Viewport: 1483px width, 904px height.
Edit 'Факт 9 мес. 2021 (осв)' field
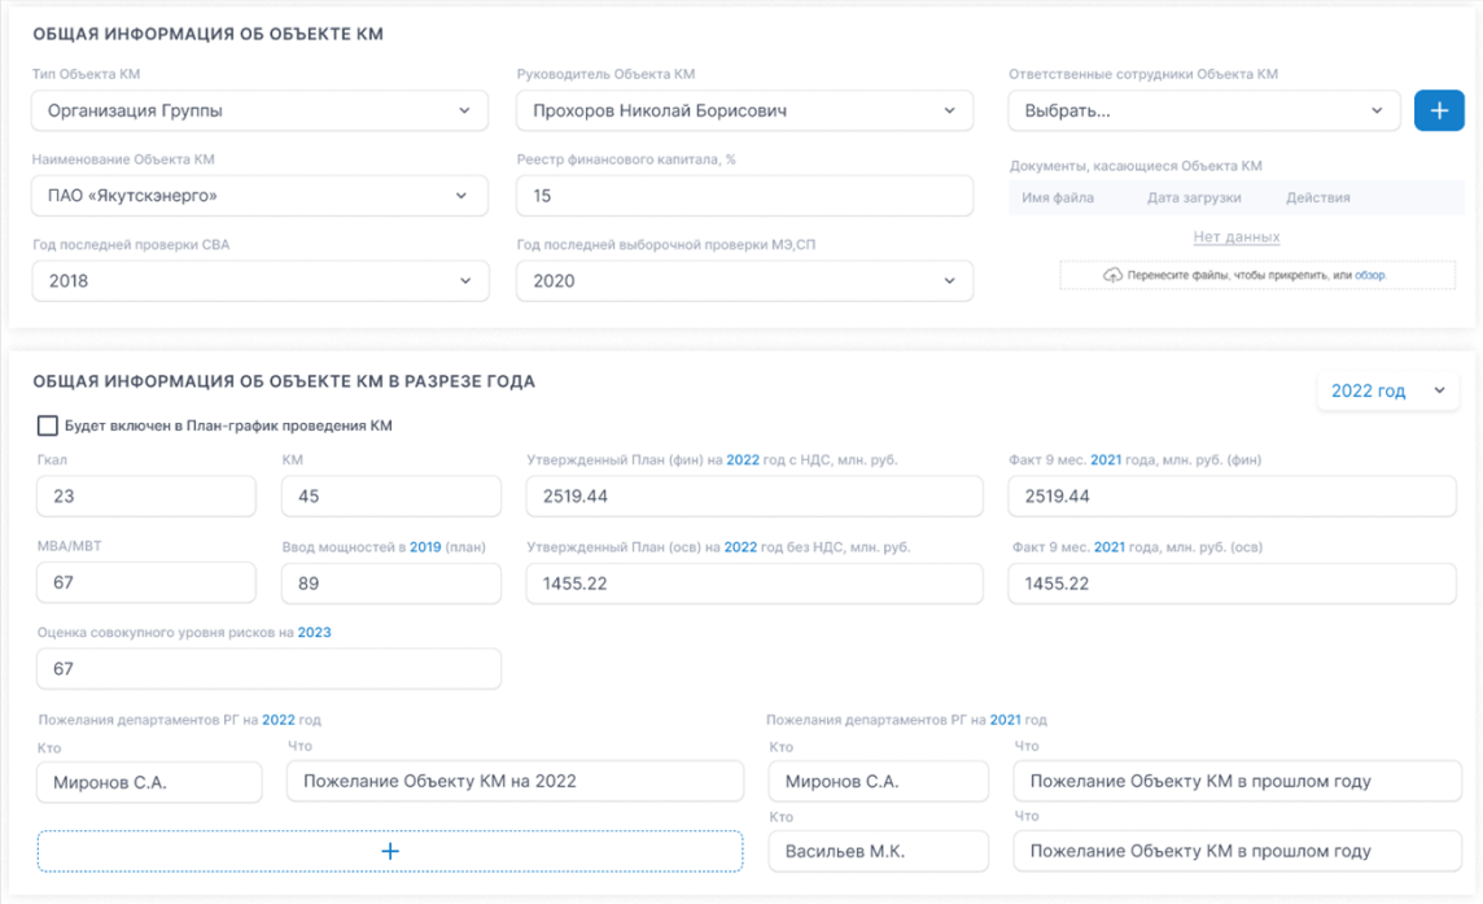[1232, 583]
